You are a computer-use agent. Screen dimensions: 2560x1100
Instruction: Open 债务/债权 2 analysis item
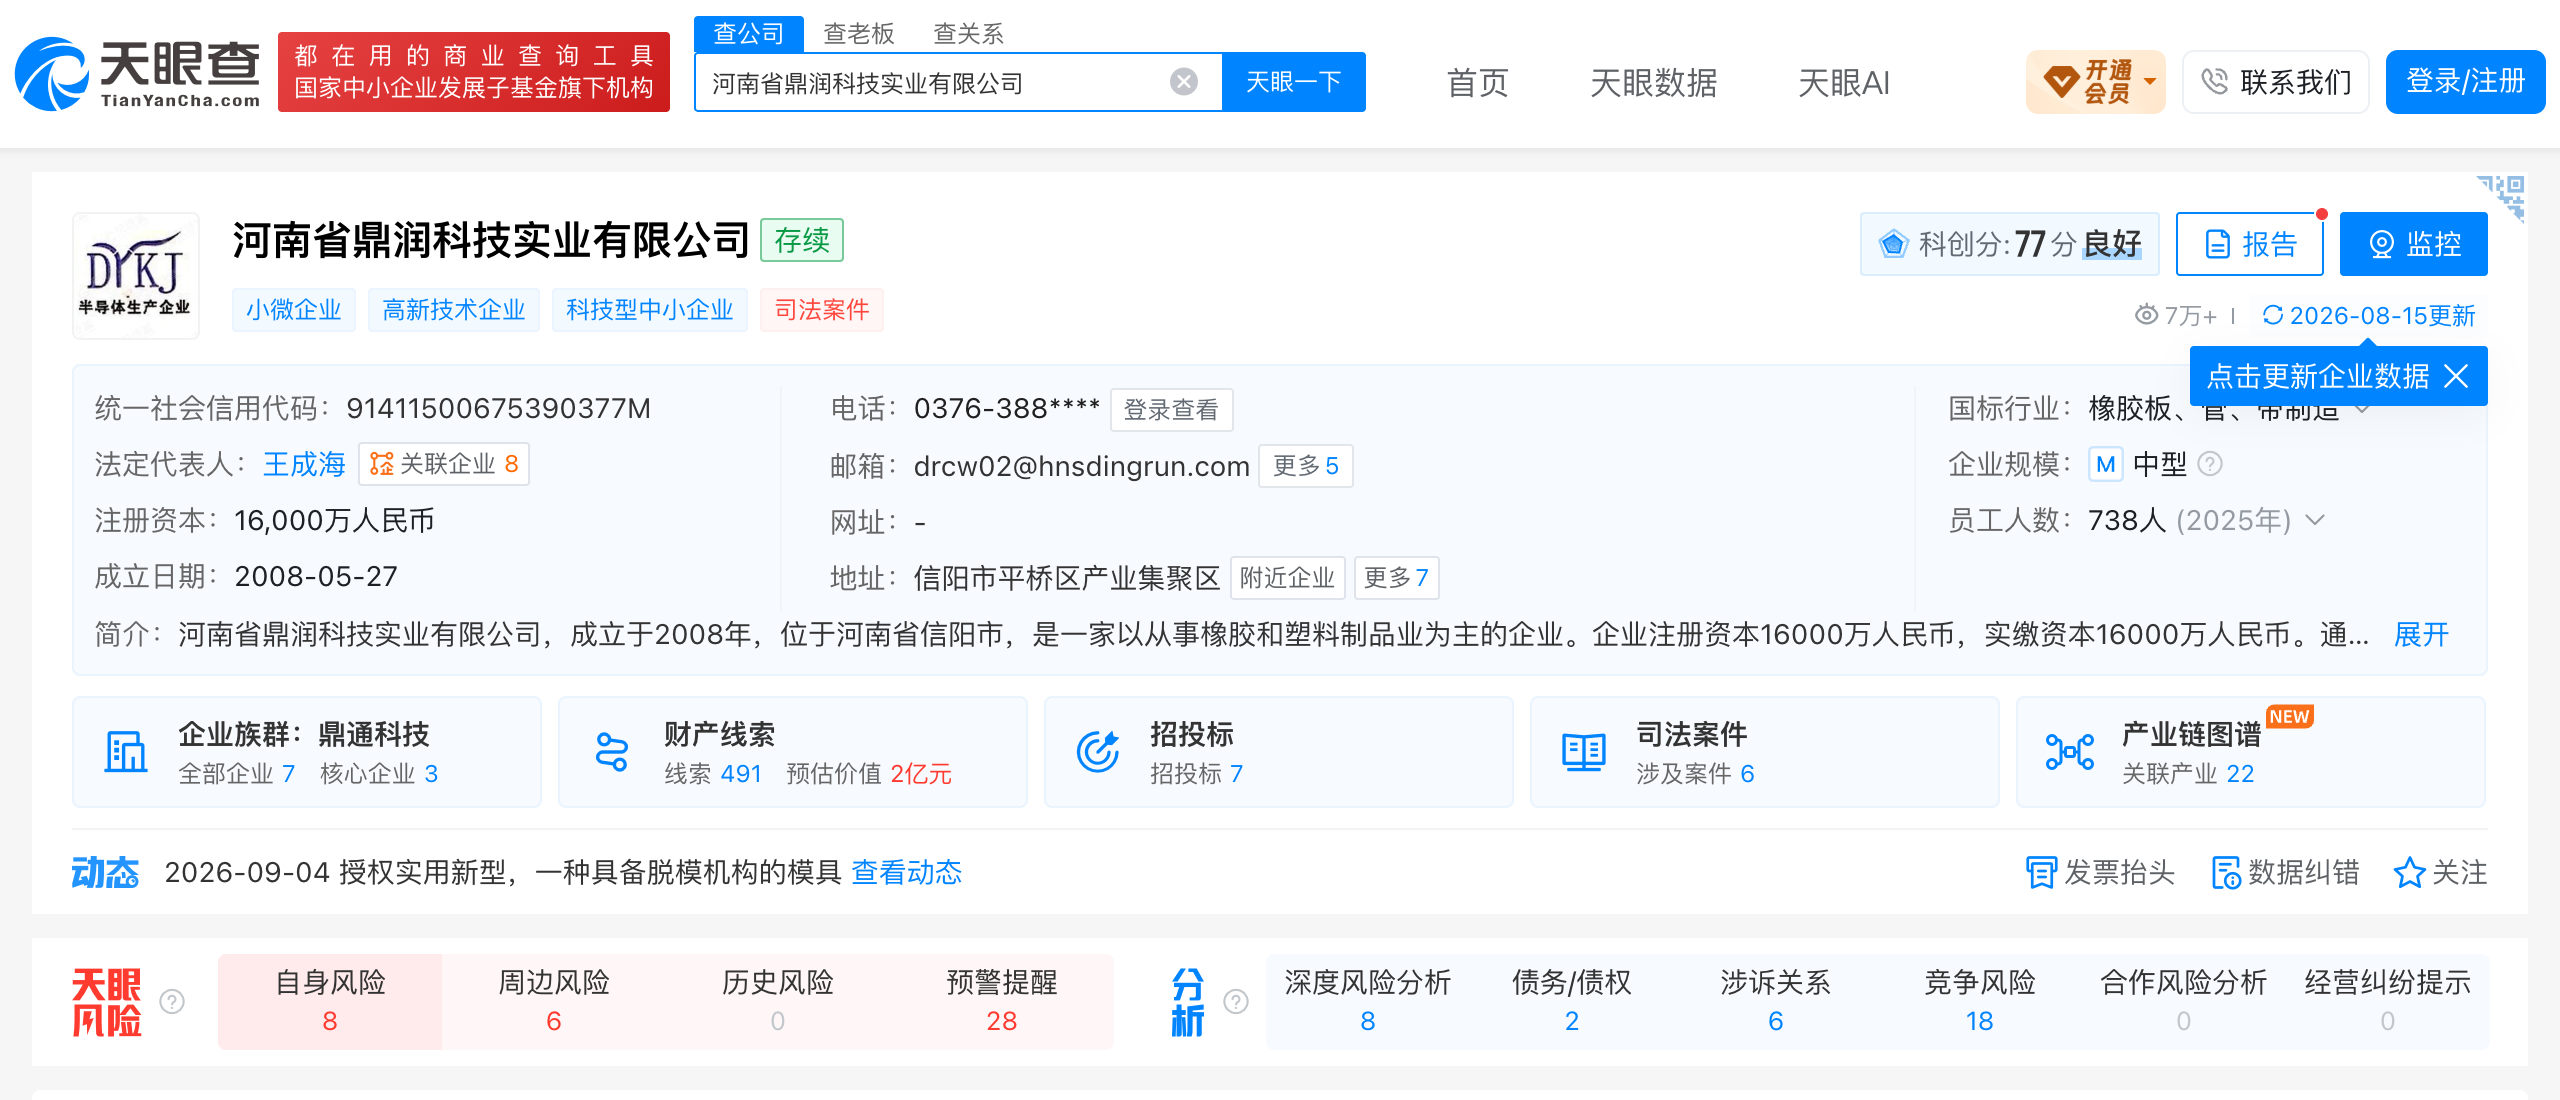(1571, 1001)
